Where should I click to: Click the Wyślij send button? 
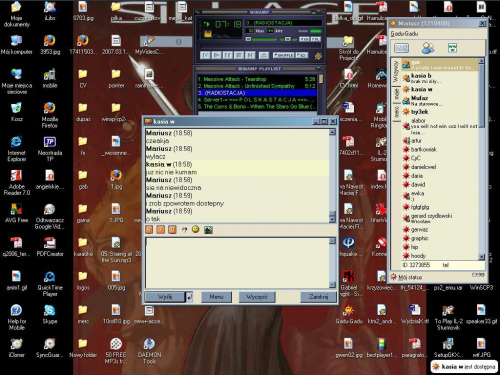(x=165, y=297)
